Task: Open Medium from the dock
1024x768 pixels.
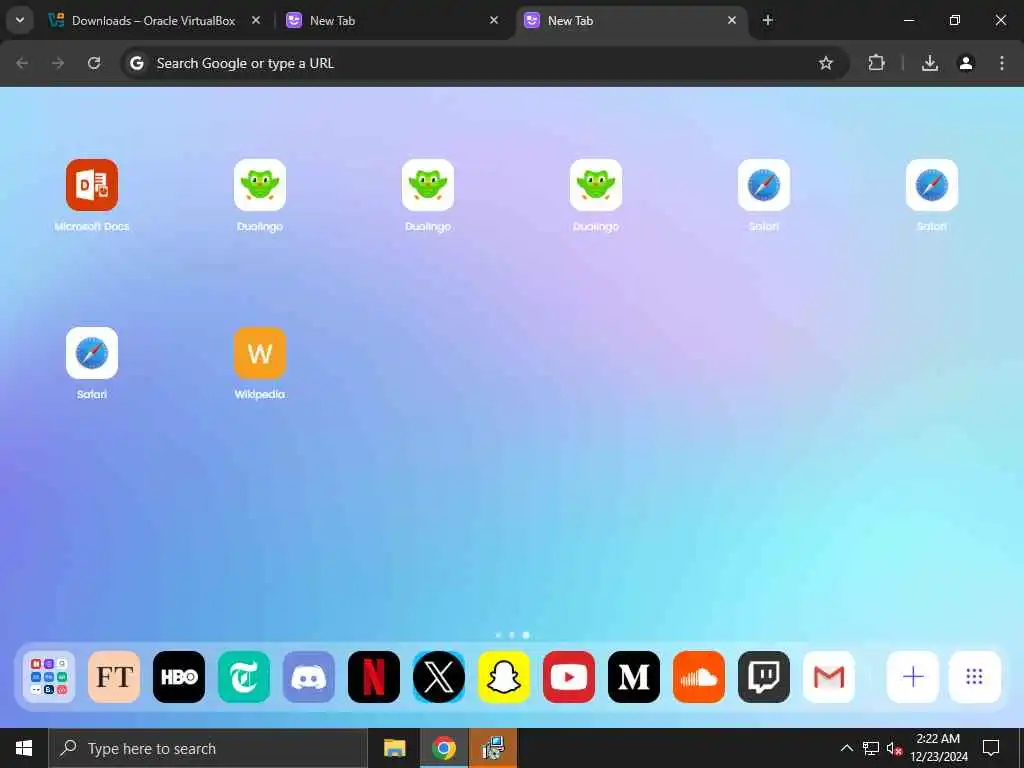Action: pyautogui.click(x=633, y=677)
